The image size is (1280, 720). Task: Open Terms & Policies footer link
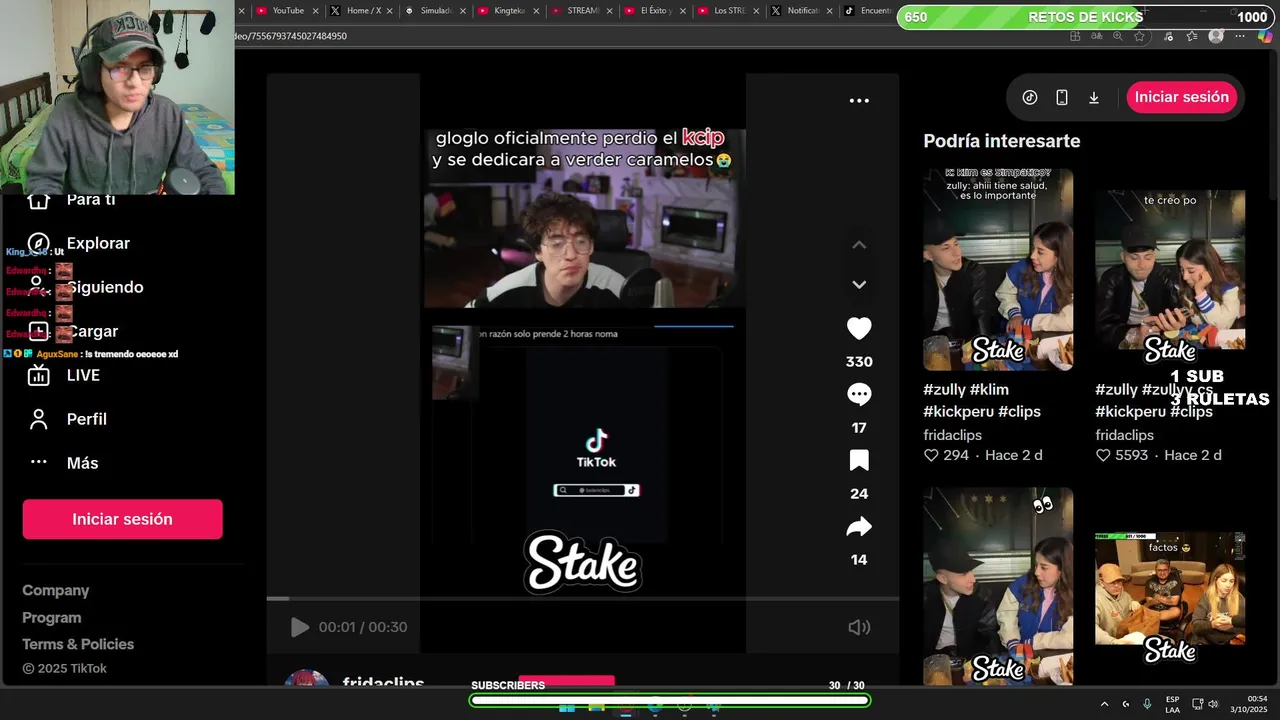point(78,644)
